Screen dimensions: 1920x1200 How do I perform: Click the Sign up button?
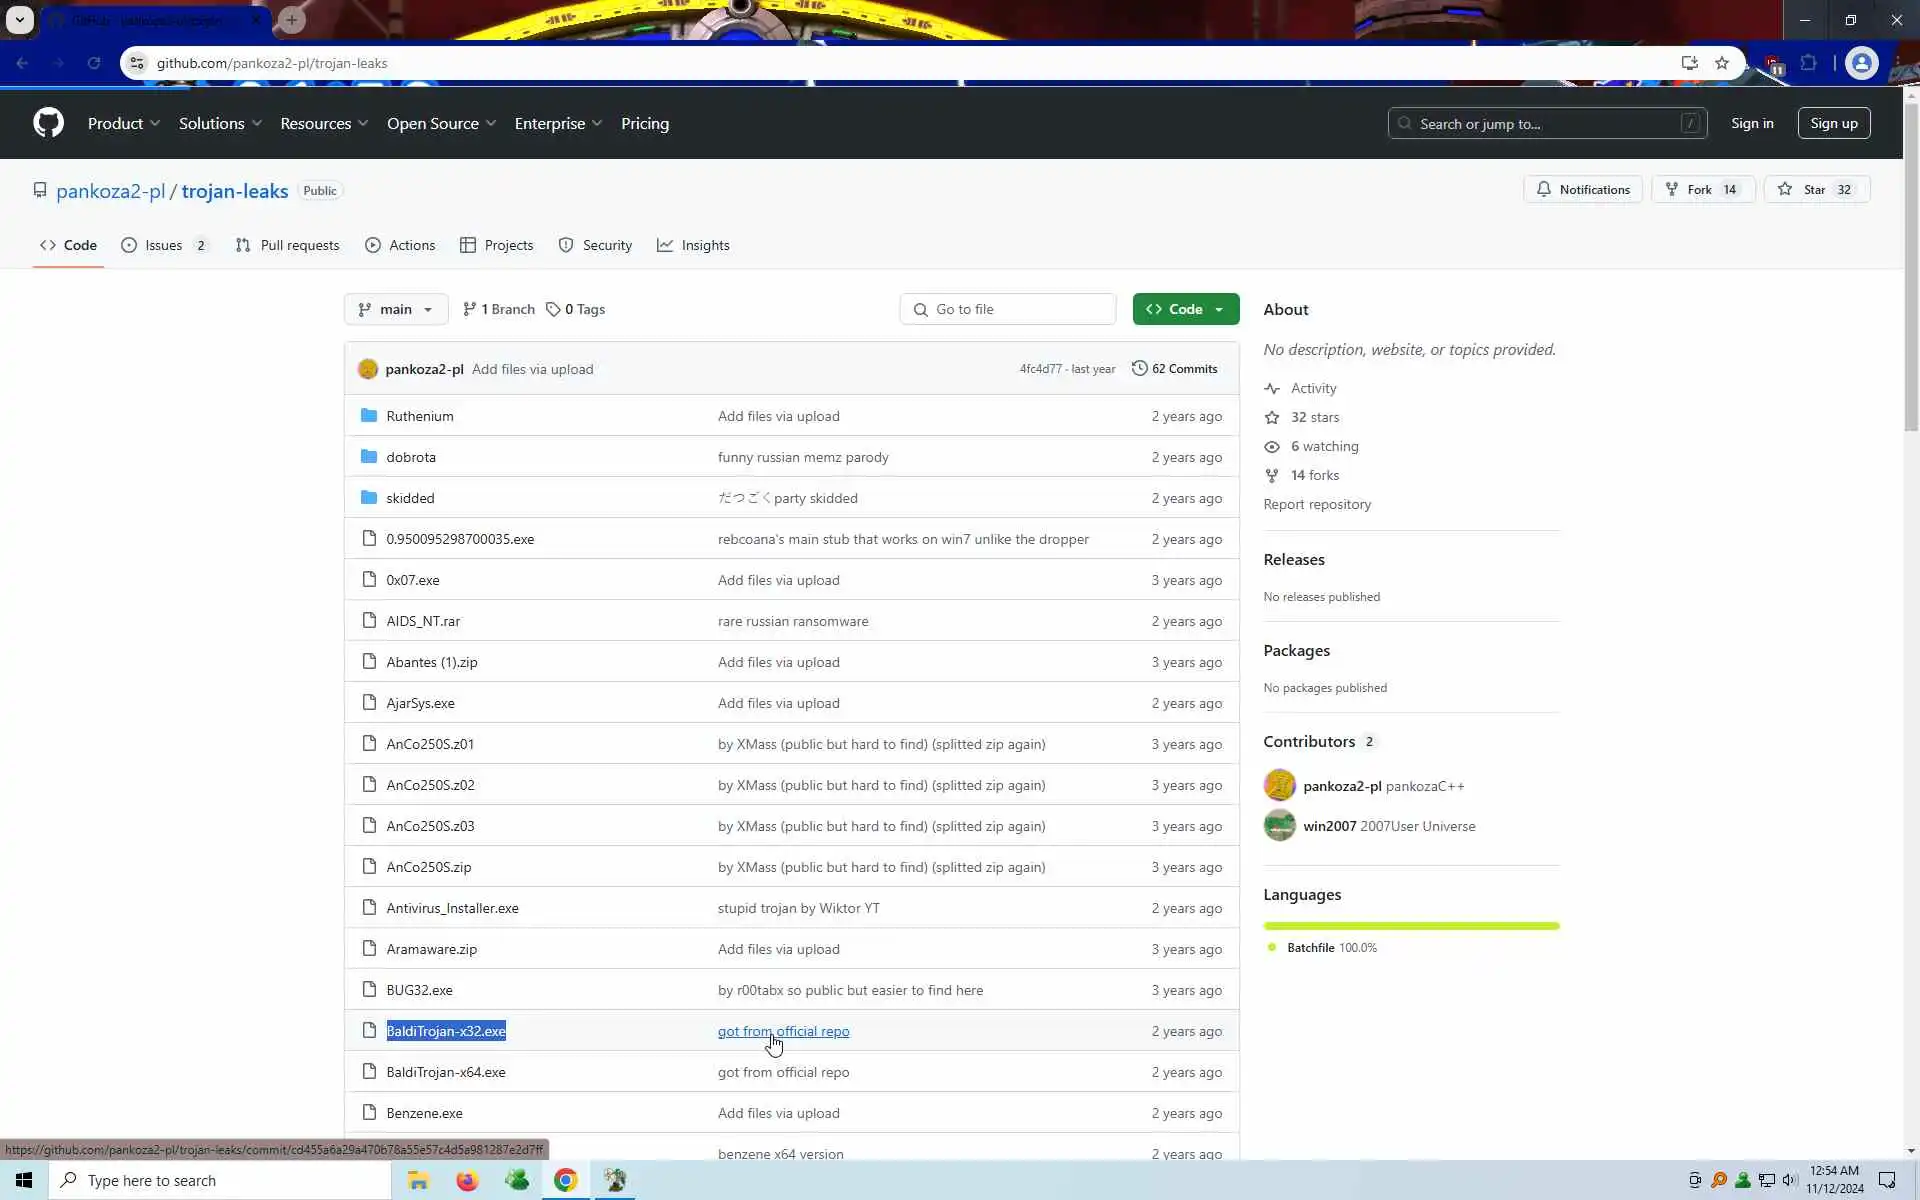point(1833,123)
